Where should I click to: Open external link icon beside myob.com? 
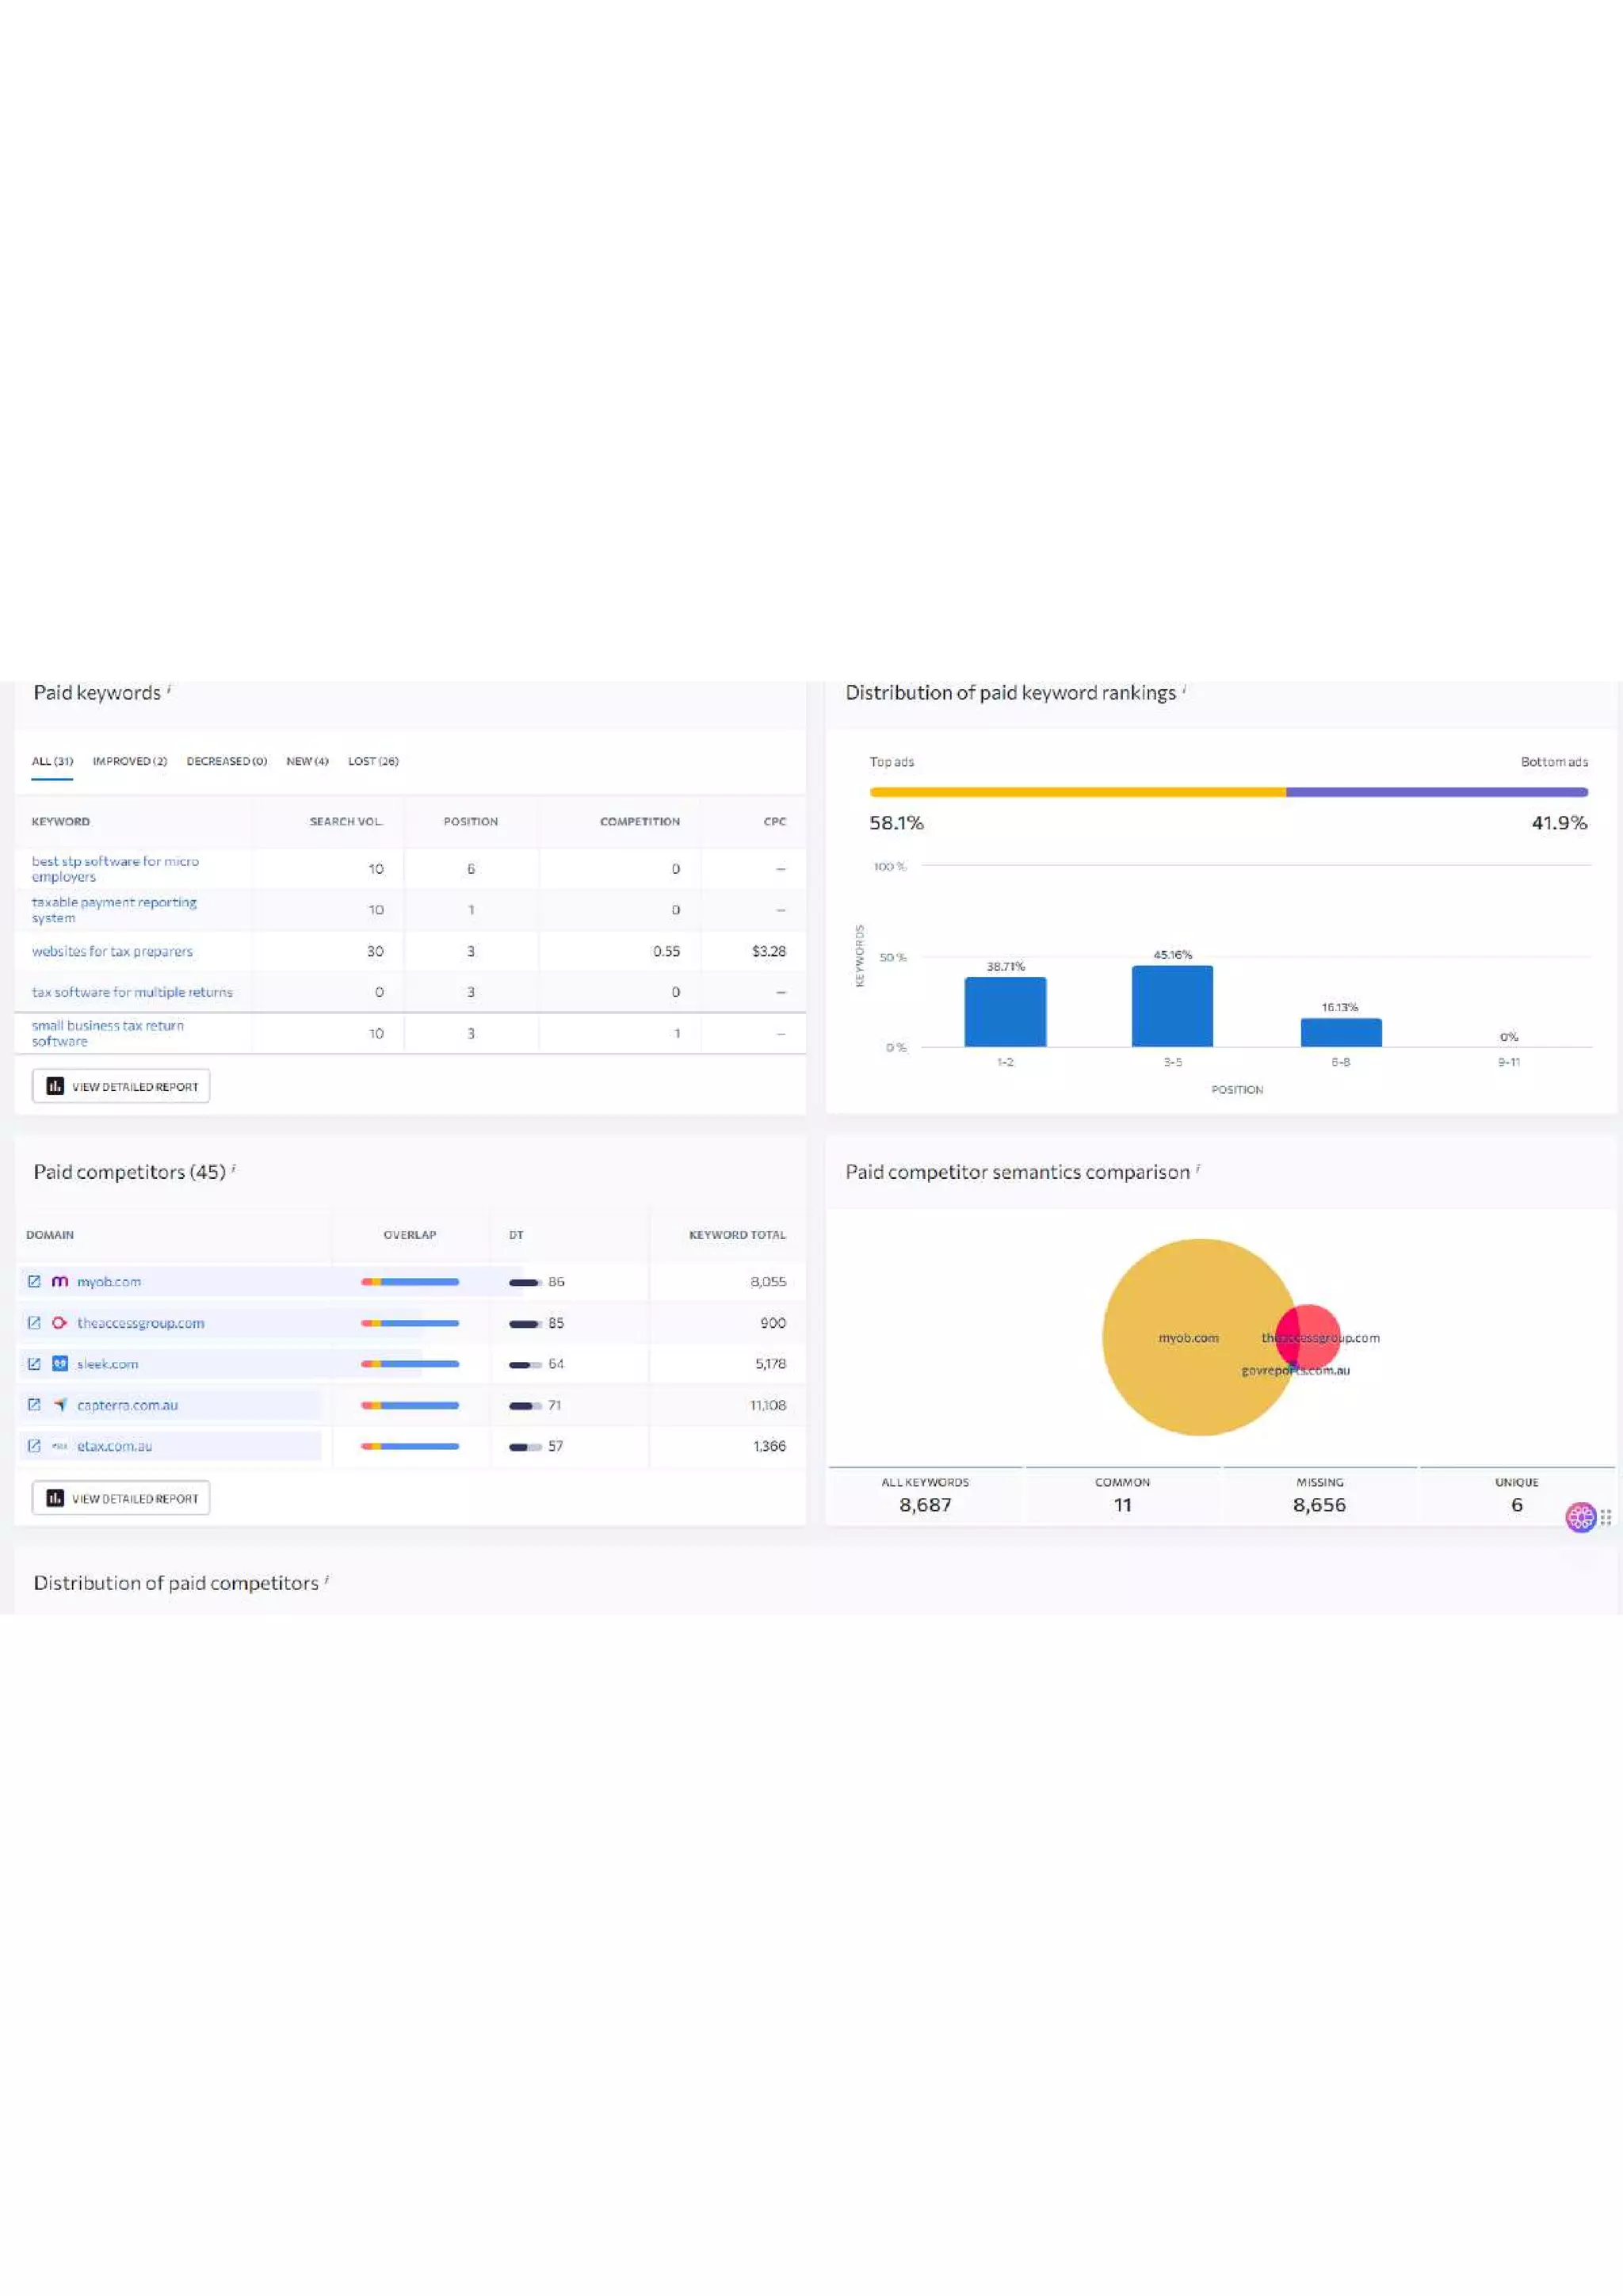coord(34,1281)
